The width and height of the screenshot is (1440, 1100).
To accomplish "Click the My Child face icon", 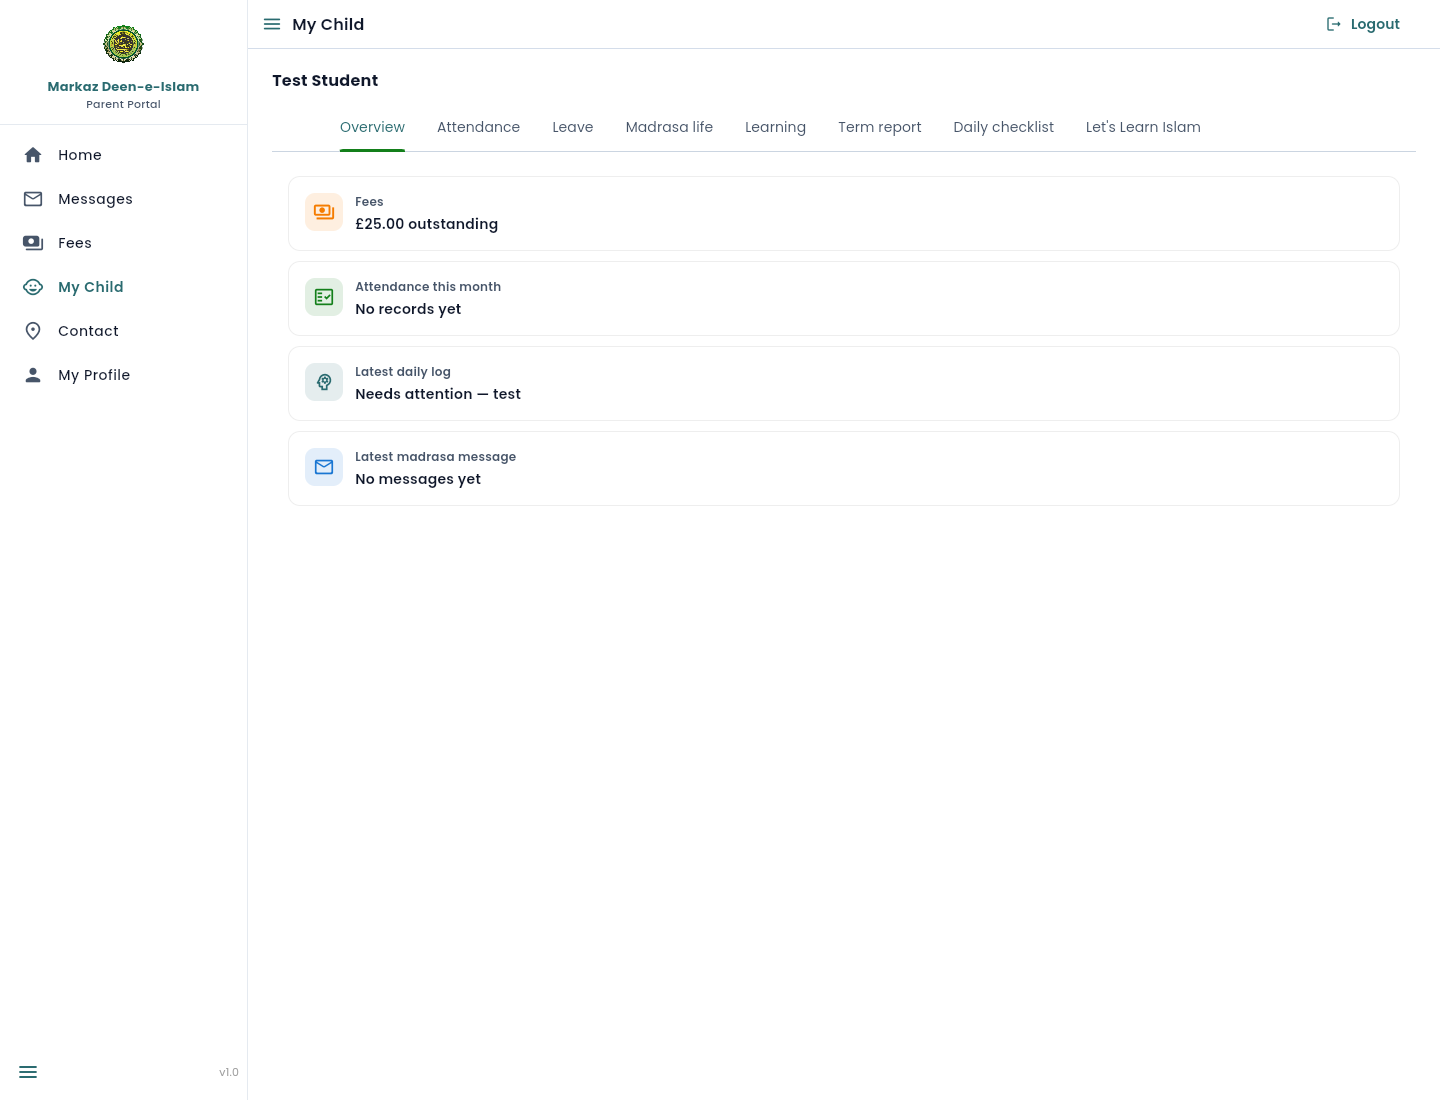I will (x=33, y=287).
